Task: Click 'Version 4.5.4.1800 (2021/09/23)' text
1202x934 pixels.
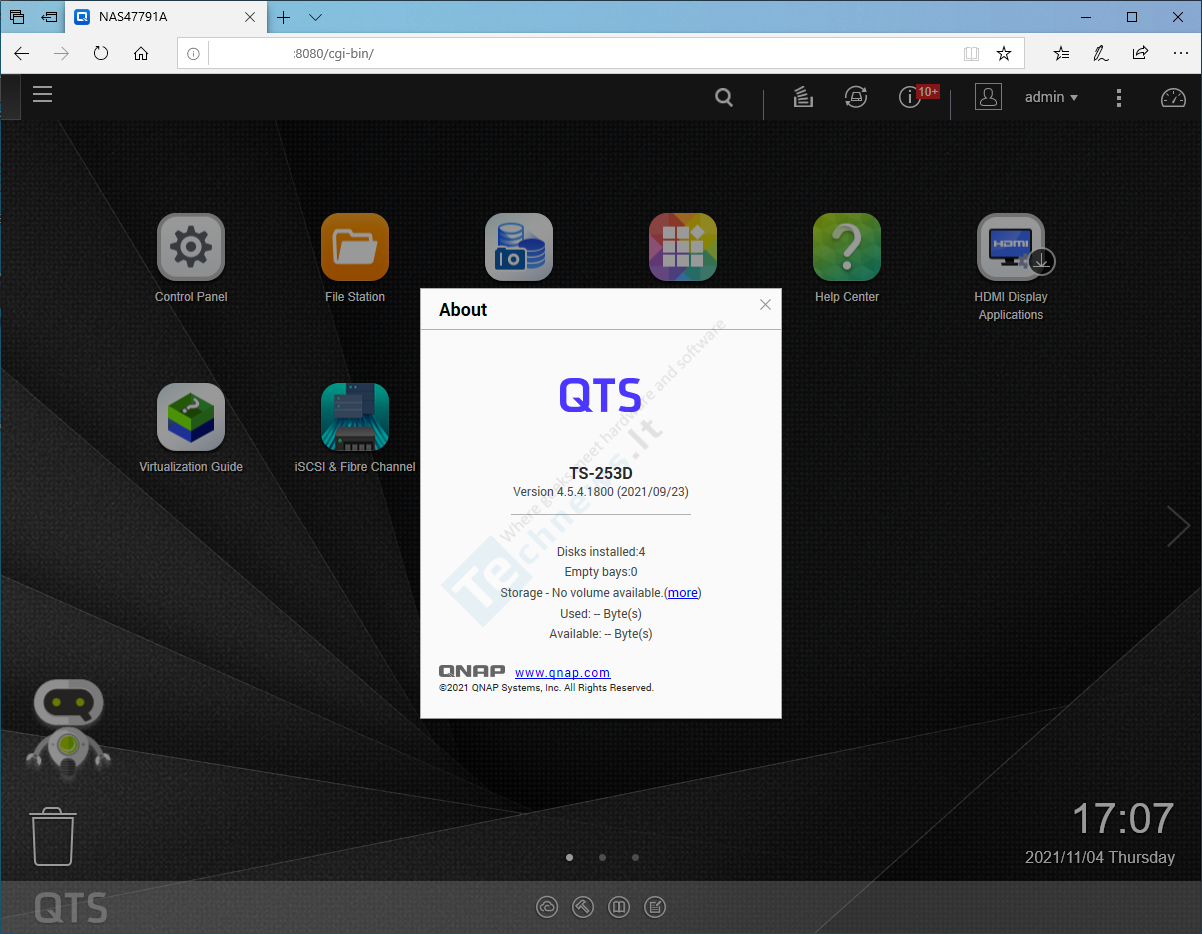Action: [601, 492]
